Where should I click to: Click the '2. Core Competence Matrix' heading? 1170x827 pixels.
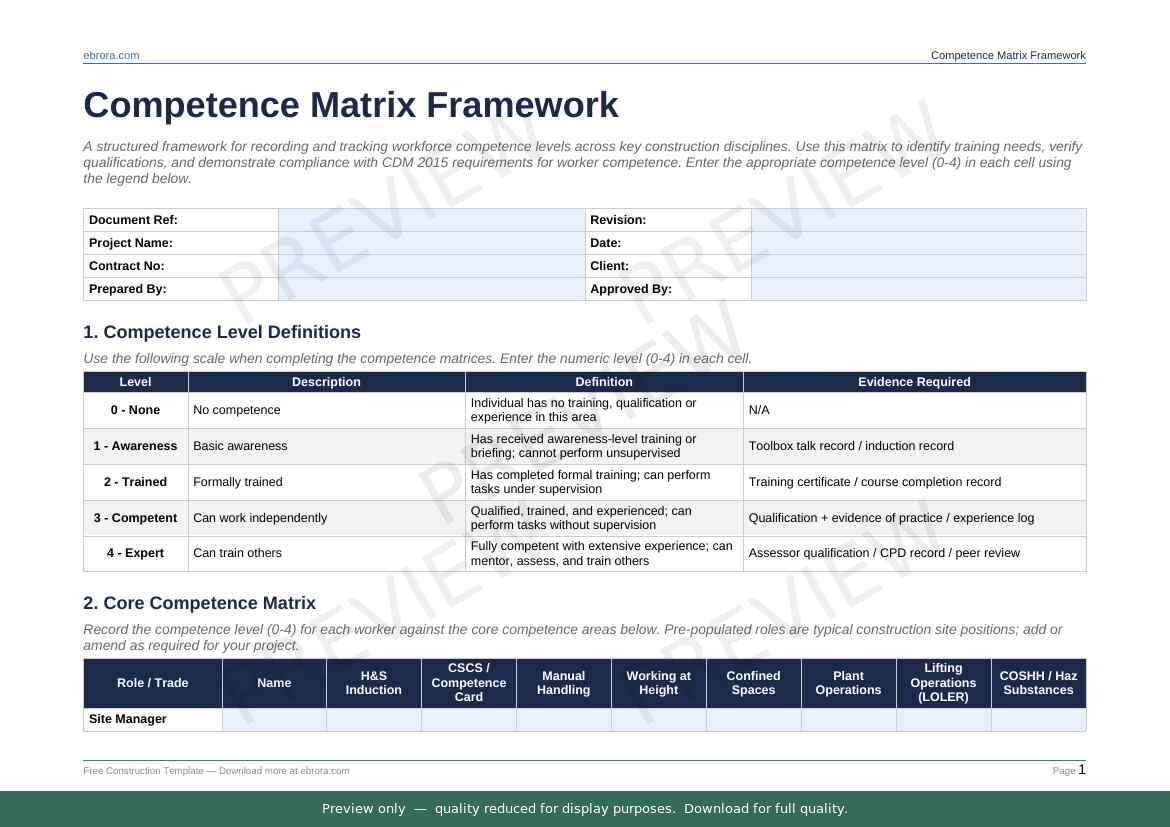pyautogui.click(x=199, y=603)
